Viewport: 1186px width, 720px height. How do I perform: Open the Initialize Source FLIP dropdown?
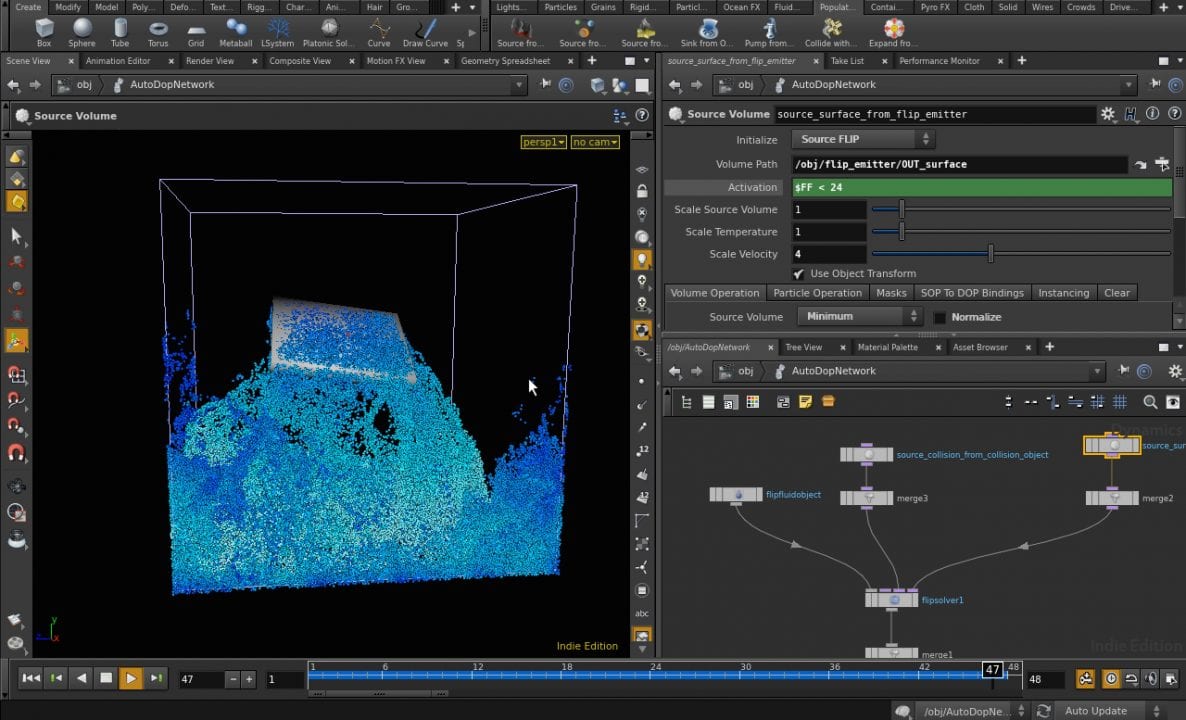864,139
